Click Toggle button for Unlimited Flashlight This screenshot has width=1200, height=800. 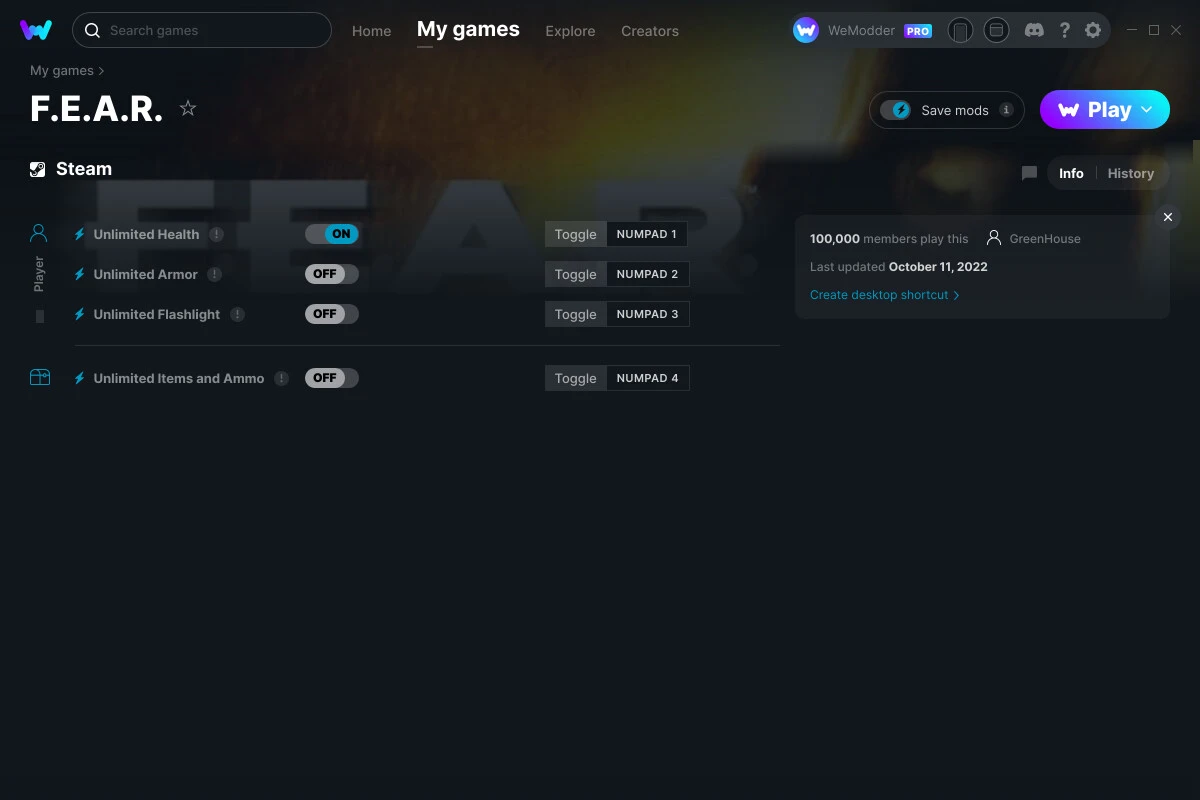pos(576,314)
